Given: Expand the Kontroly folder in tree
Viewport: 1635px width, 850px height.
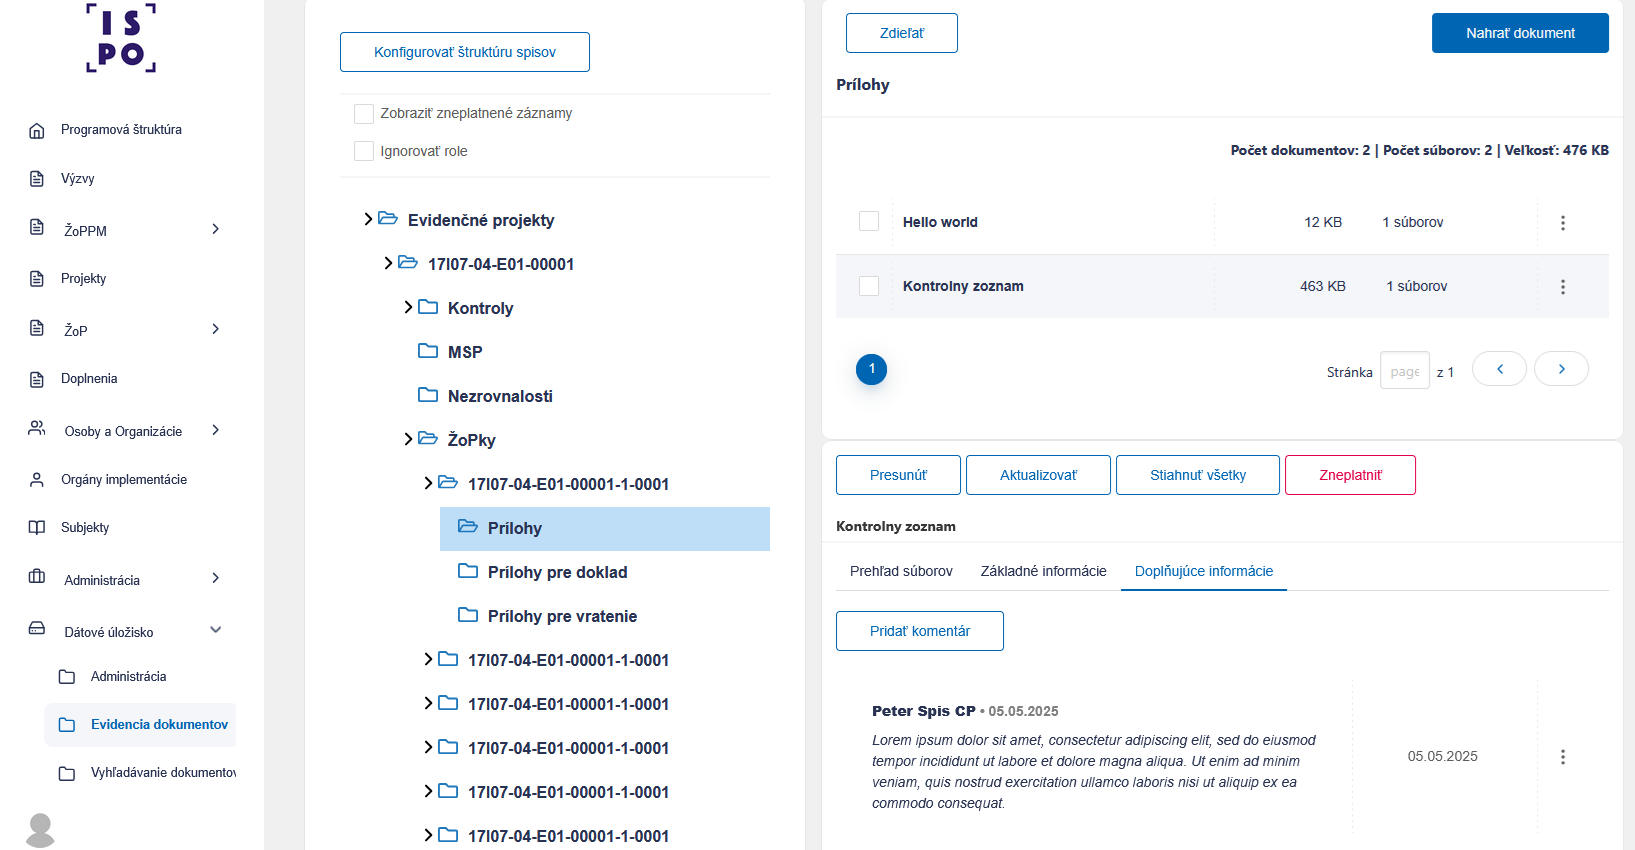Looking at the screenshot, I should [x=408, y=307].
